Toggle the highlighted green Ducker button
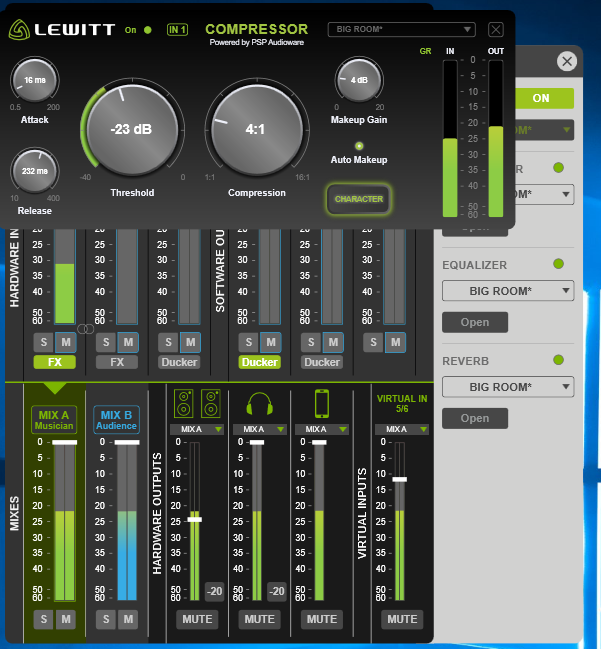Screen dimensions: 601x649 click(x=260, y=362)
